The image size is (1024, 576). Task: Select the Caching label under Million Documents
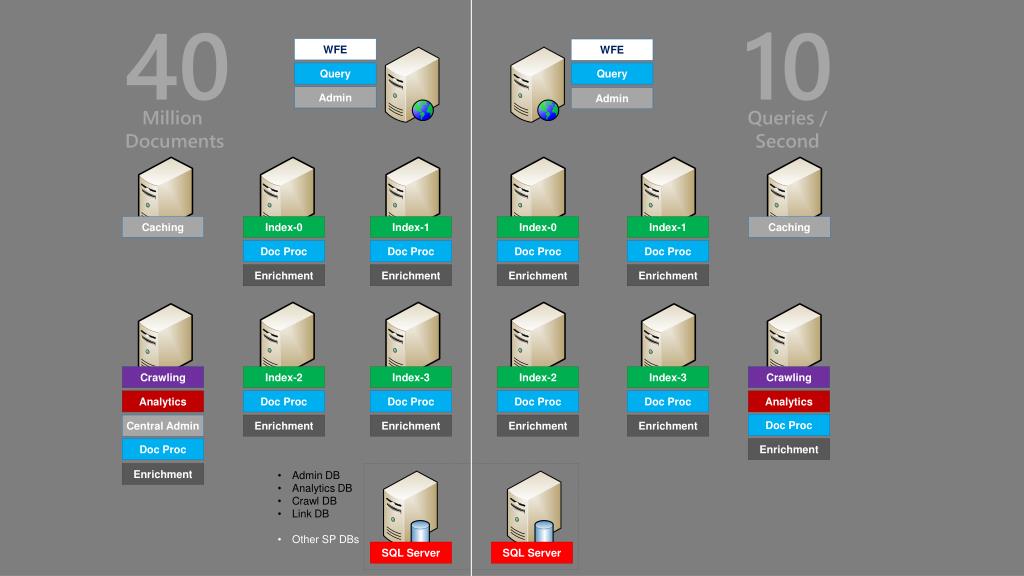coord(163,227)
